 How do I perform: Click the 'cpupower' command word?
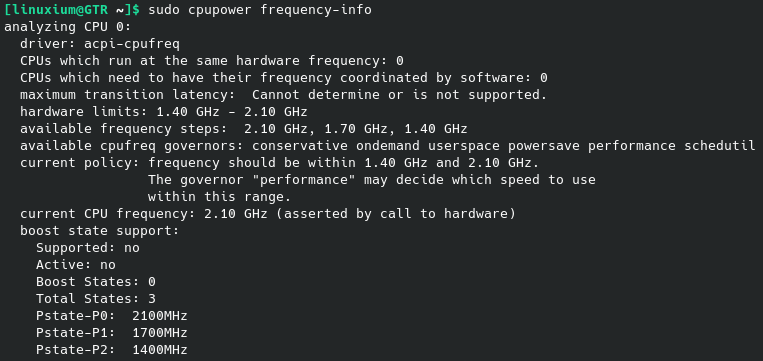220,10
